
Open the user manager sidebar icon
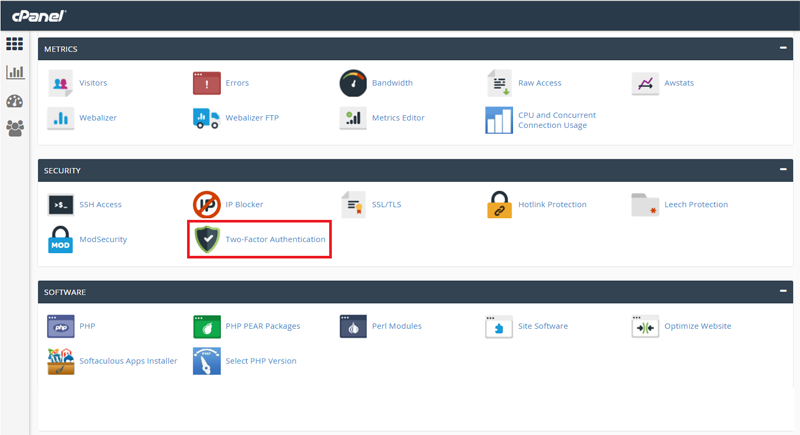tap(15, 128)
